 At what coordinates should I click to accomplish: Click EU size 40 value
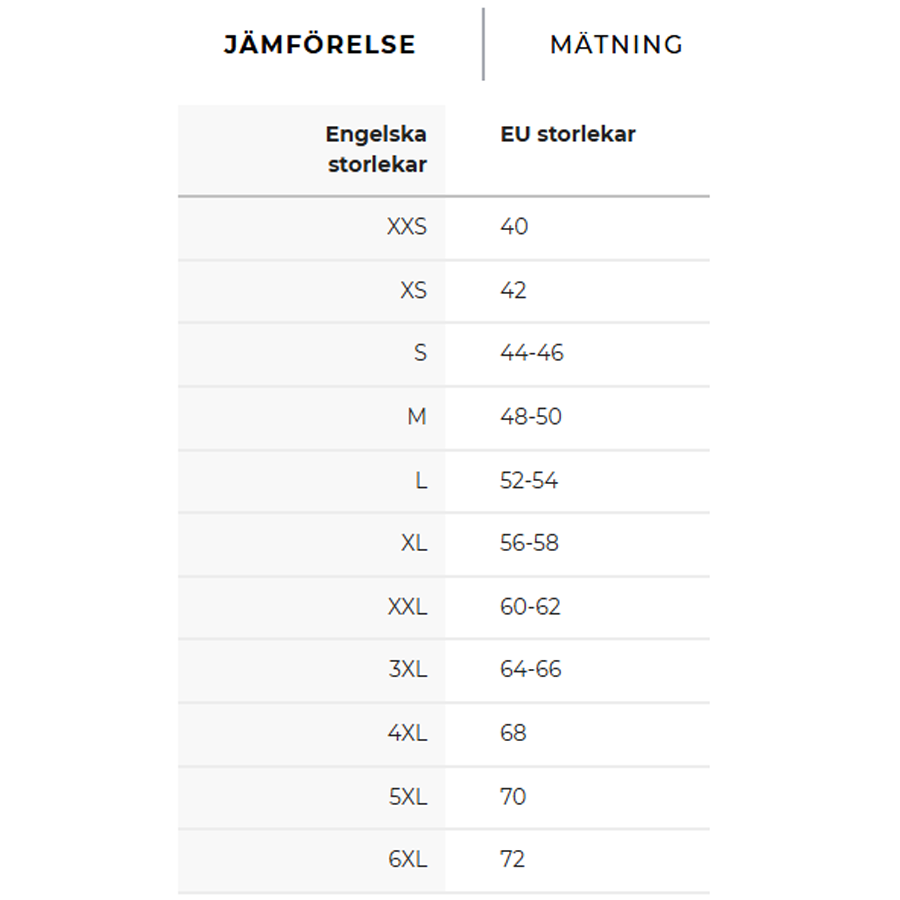[514, 226]
